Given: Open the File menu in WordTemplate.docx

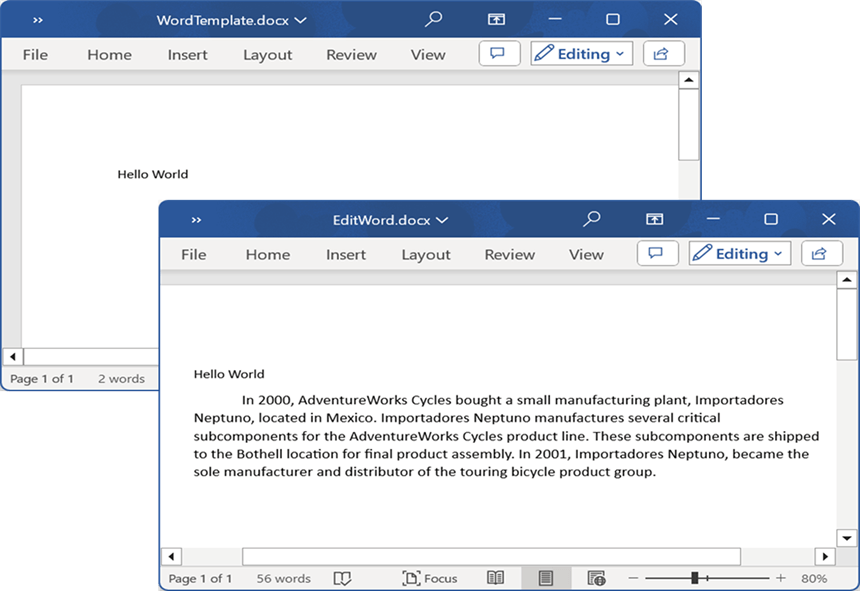Looking at the screenshot, I should (35, 55).
